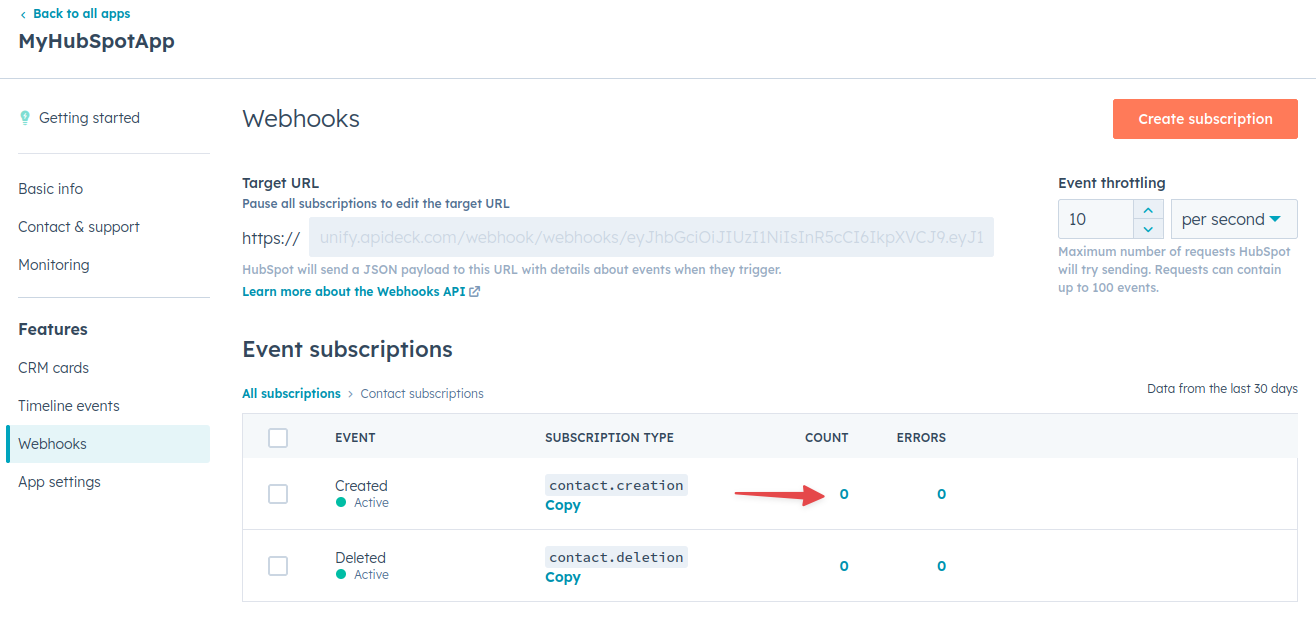
Task: Click the Getting started lightbulb icon
Action: point(25,118)
